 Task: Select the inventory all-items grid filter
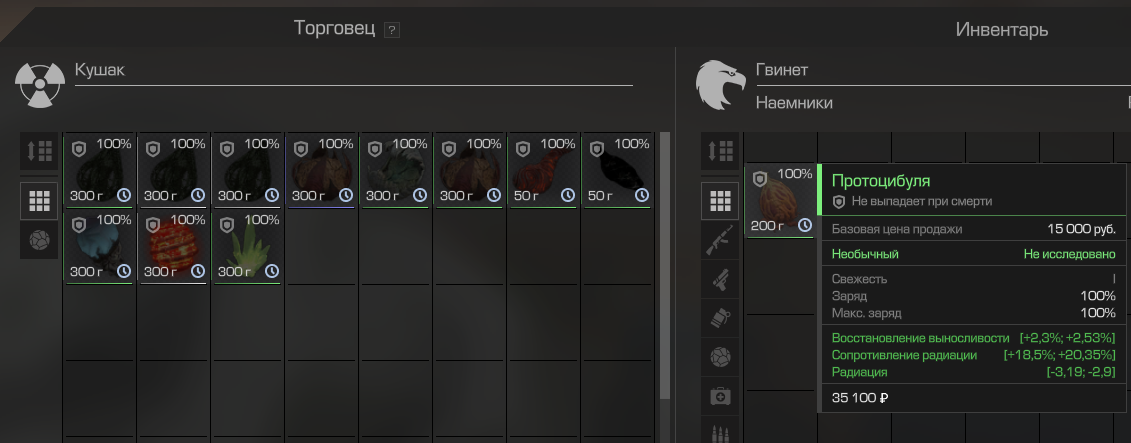point(720,201)
